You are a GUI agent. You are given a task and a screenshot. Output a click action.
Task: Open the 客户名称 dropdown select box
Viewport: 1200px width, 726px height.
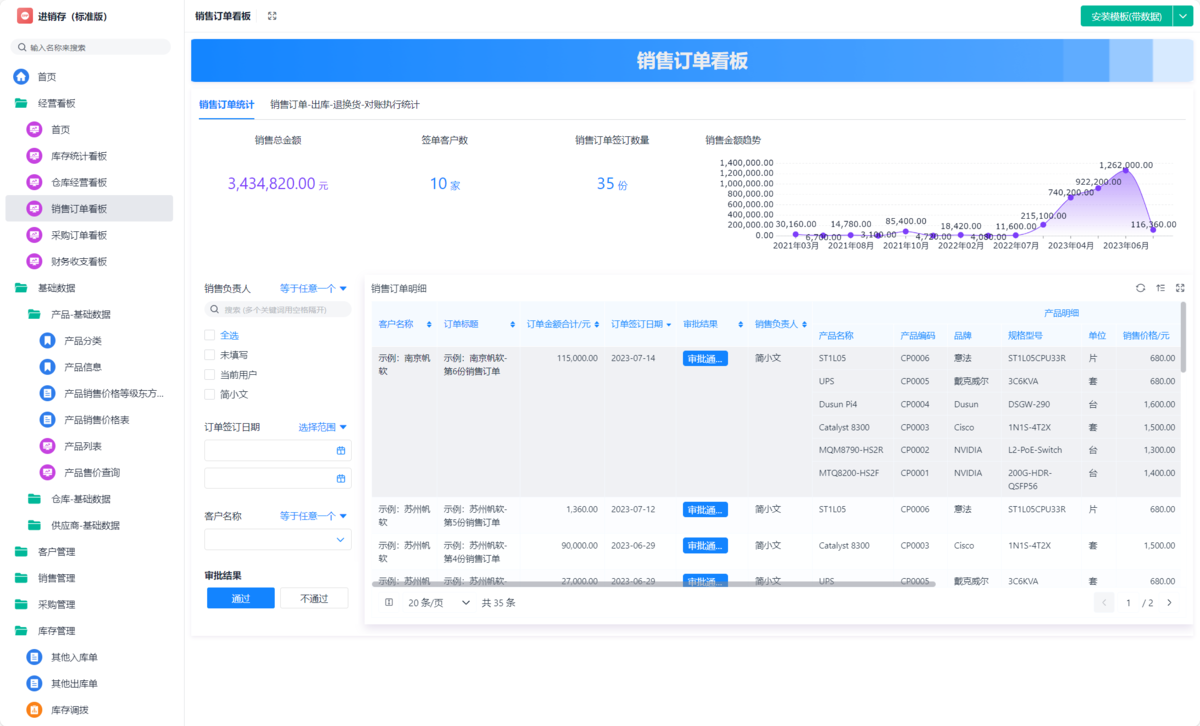tap(277, 540)
